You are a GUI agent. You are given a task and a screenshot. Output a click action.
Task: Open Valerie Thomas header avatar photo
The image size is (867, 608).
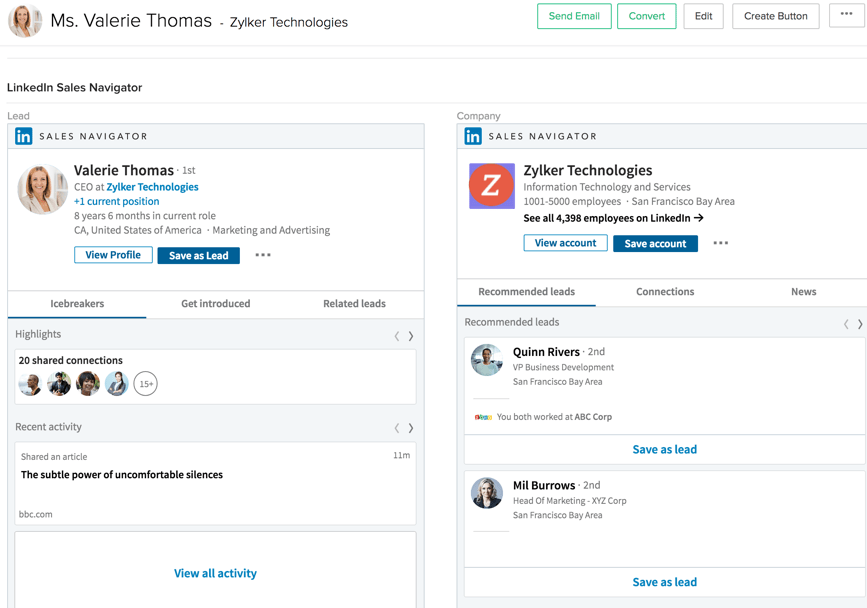point(25,21)
